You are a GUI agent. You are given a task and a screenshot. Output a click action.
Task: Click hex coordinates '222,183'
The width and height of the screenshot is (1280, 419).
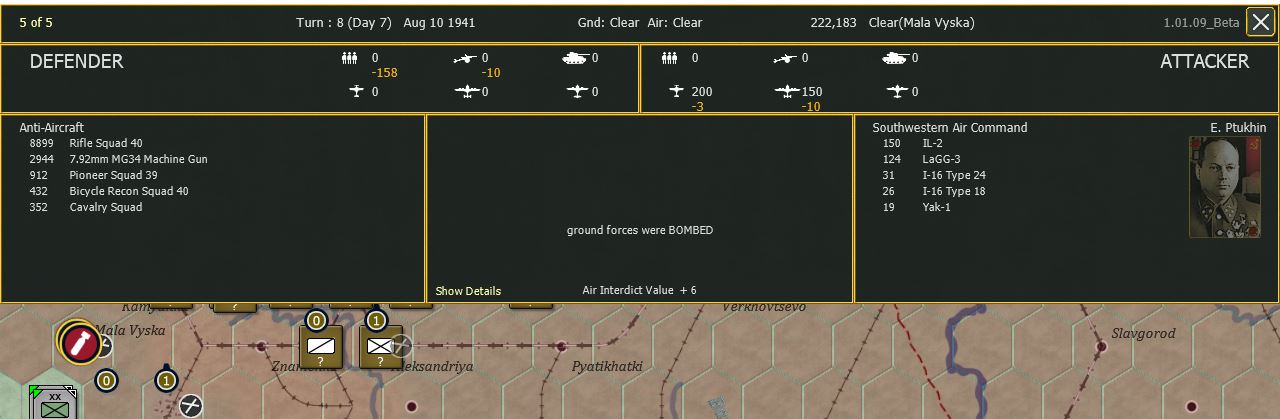pos(833,23)
